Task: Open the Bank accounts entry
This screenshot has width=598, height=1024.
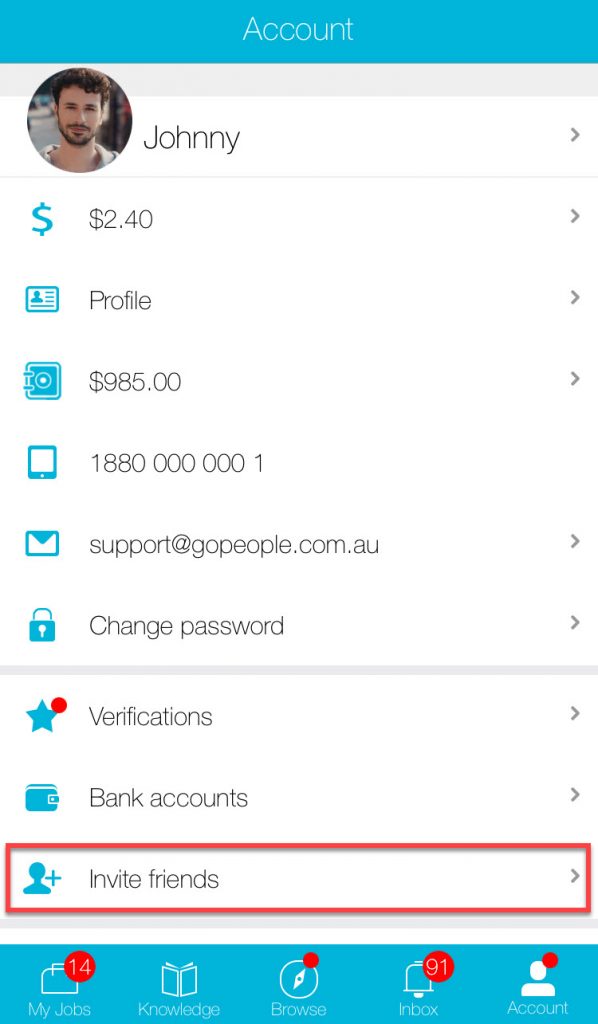Action: coord(299,797)
